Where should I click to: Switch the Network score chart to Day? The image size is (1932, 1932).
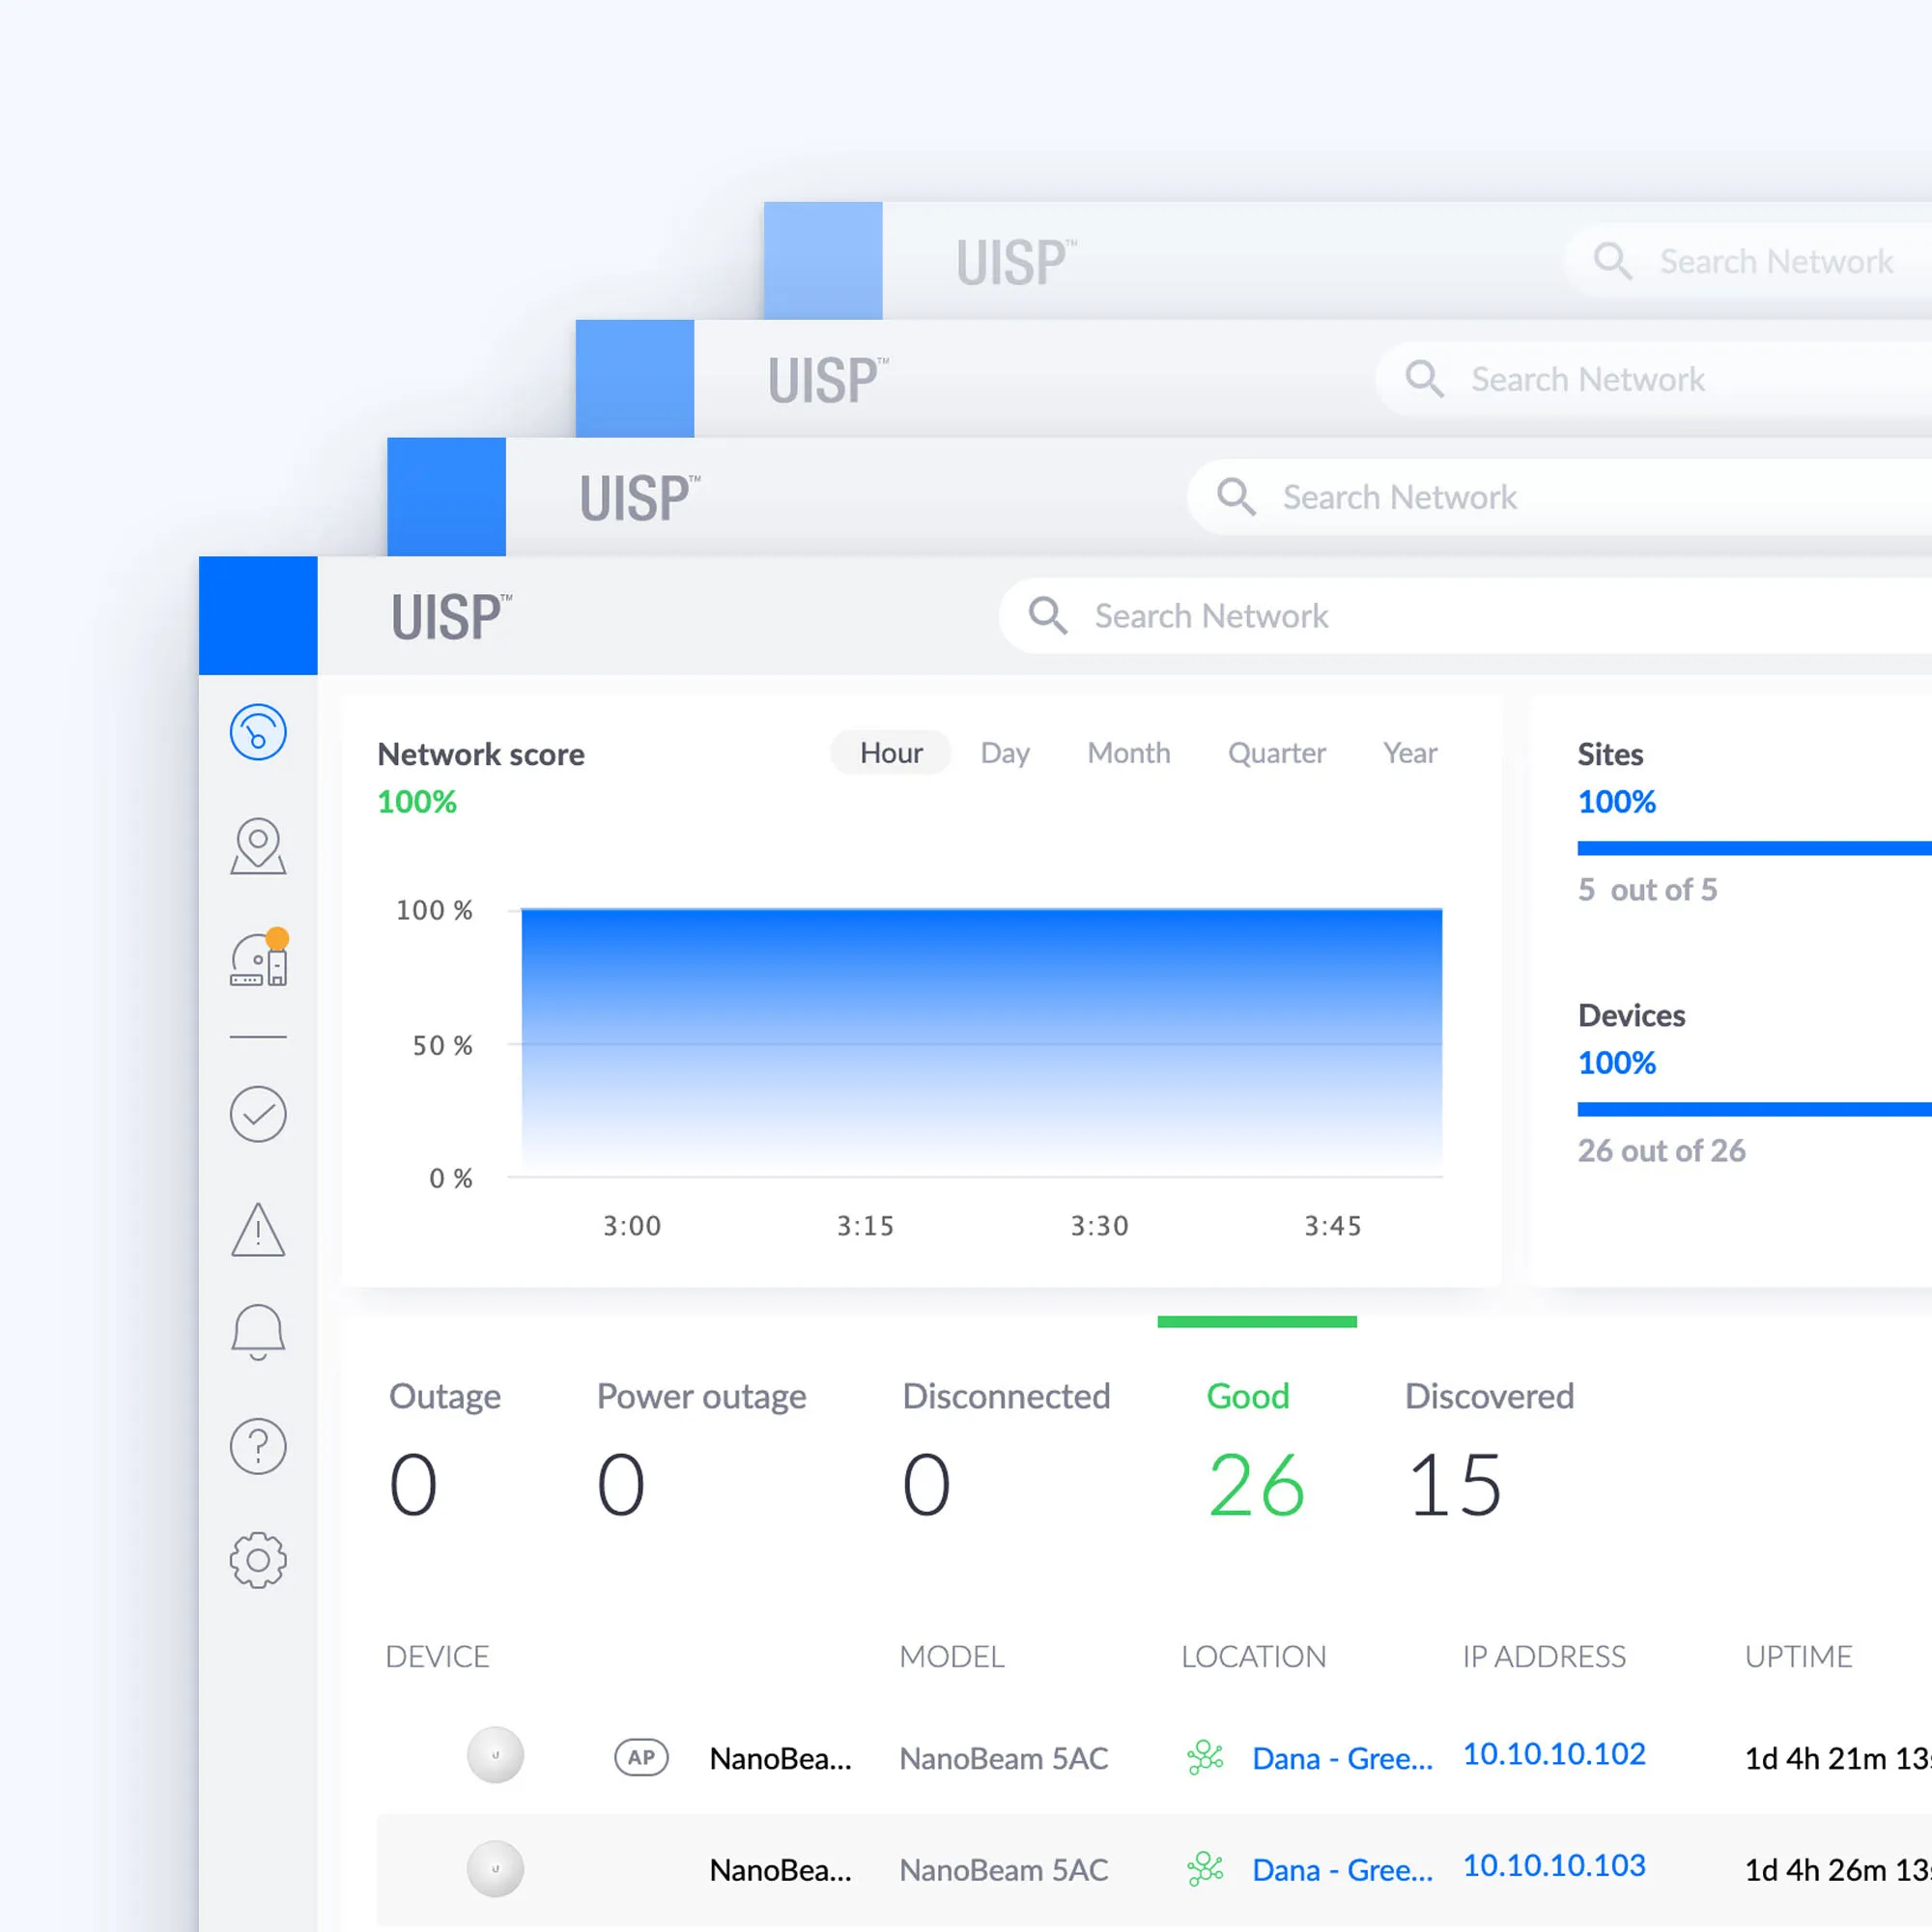(x=1004, y=753)
